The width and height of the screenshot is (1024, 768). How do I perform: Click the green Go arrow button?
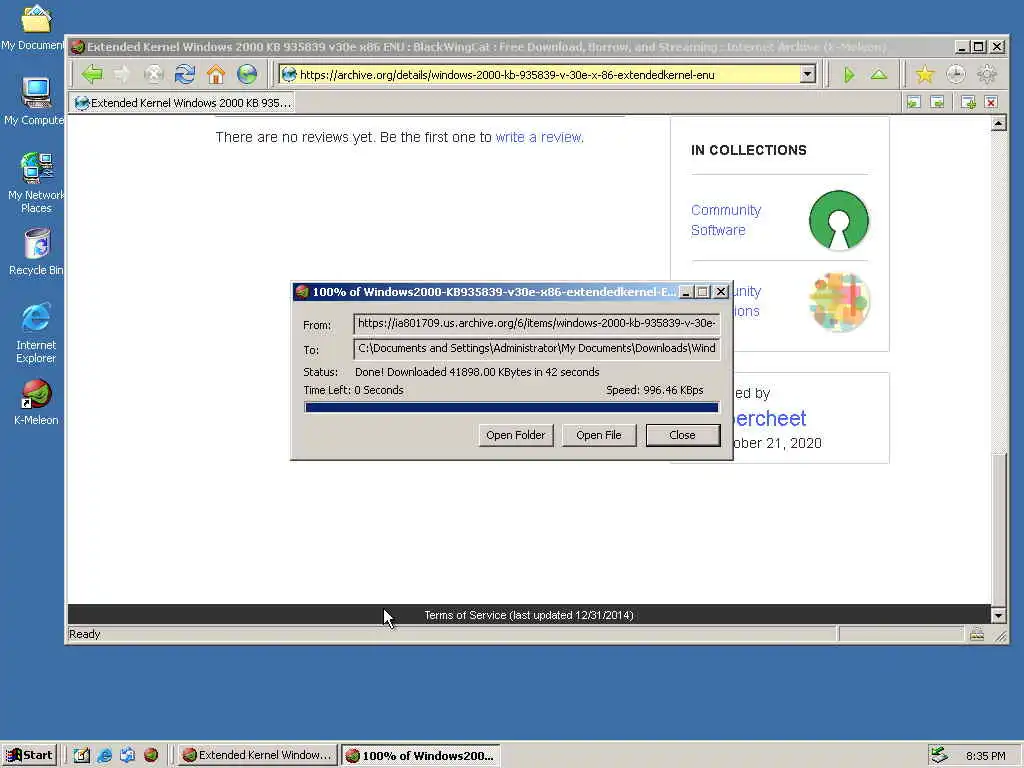pyautogui.click(x=848, y=75)
